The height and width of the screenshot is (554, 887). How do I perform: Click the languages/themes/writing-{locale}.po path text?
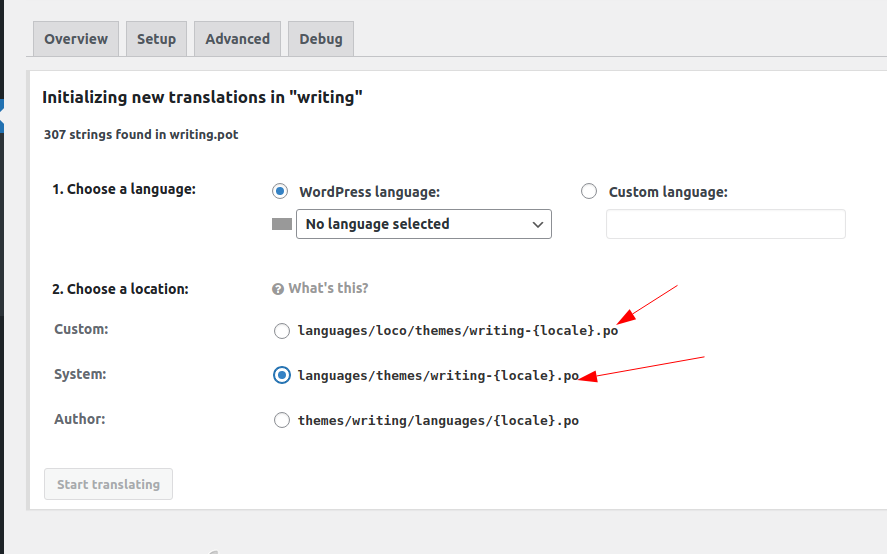[438, 375]
